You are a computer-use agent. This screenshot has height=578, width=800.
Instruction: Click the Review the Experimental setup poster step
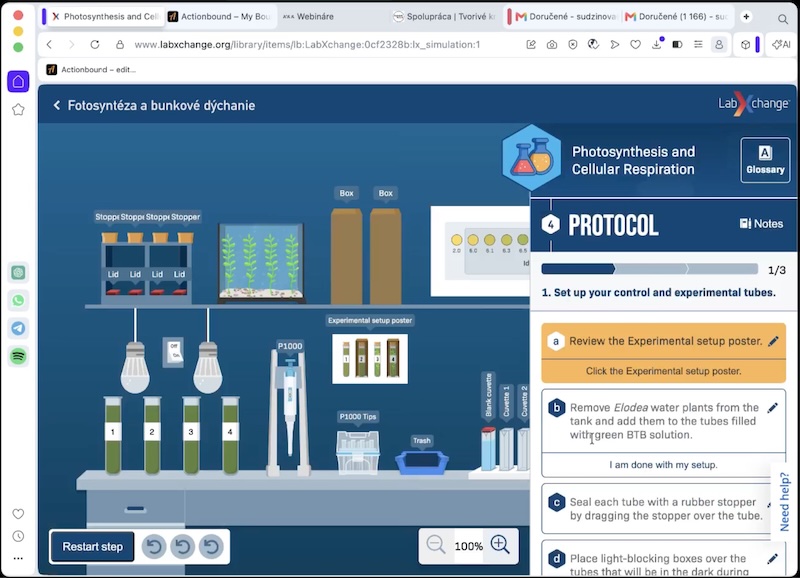(663, 341)
